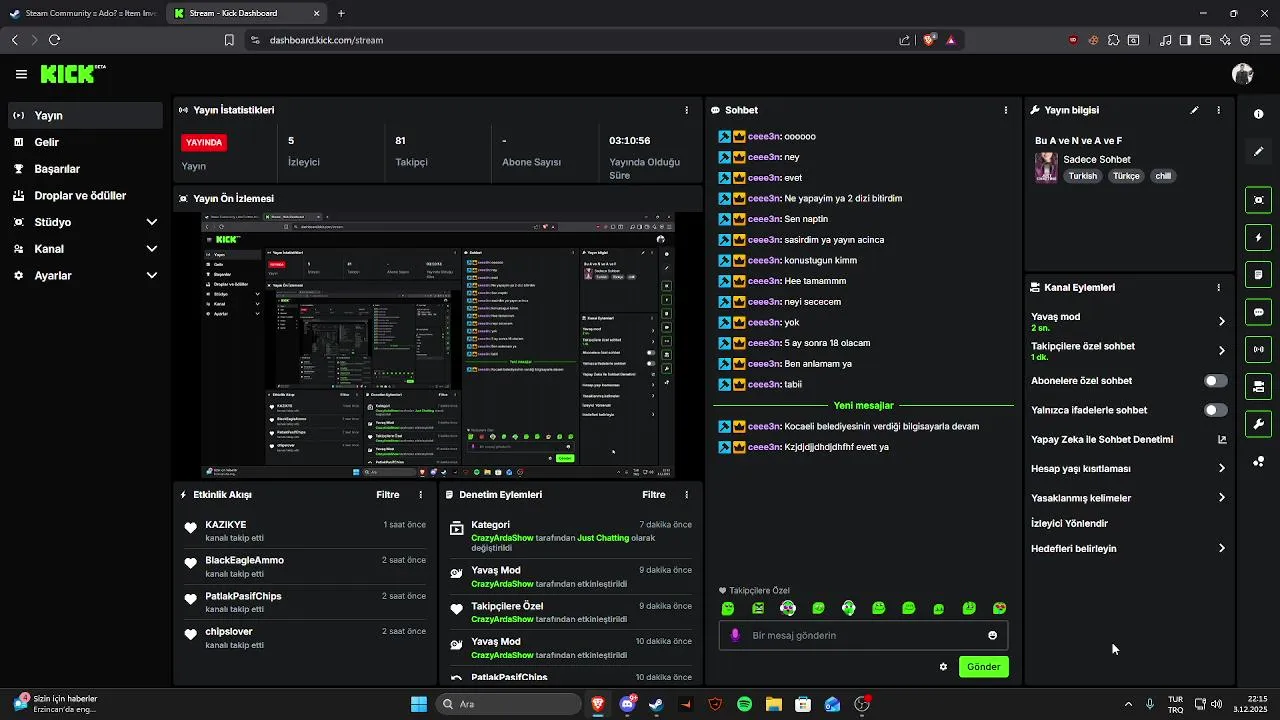Open Filtre in Etkinlik Akışı panel

(x=388, y=495)
